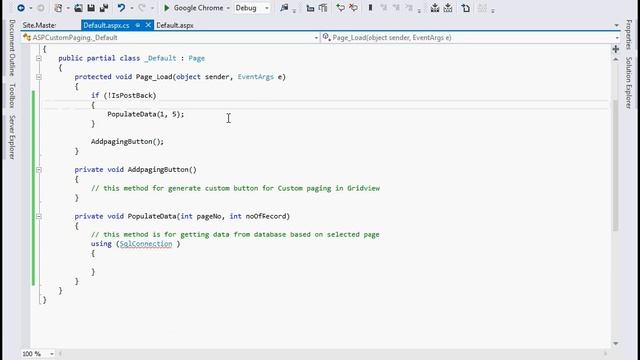Image resolution: width=640 pixels, height=360 pixels.
Task: Click the Open File folder icon
Action: pos(78,8)
